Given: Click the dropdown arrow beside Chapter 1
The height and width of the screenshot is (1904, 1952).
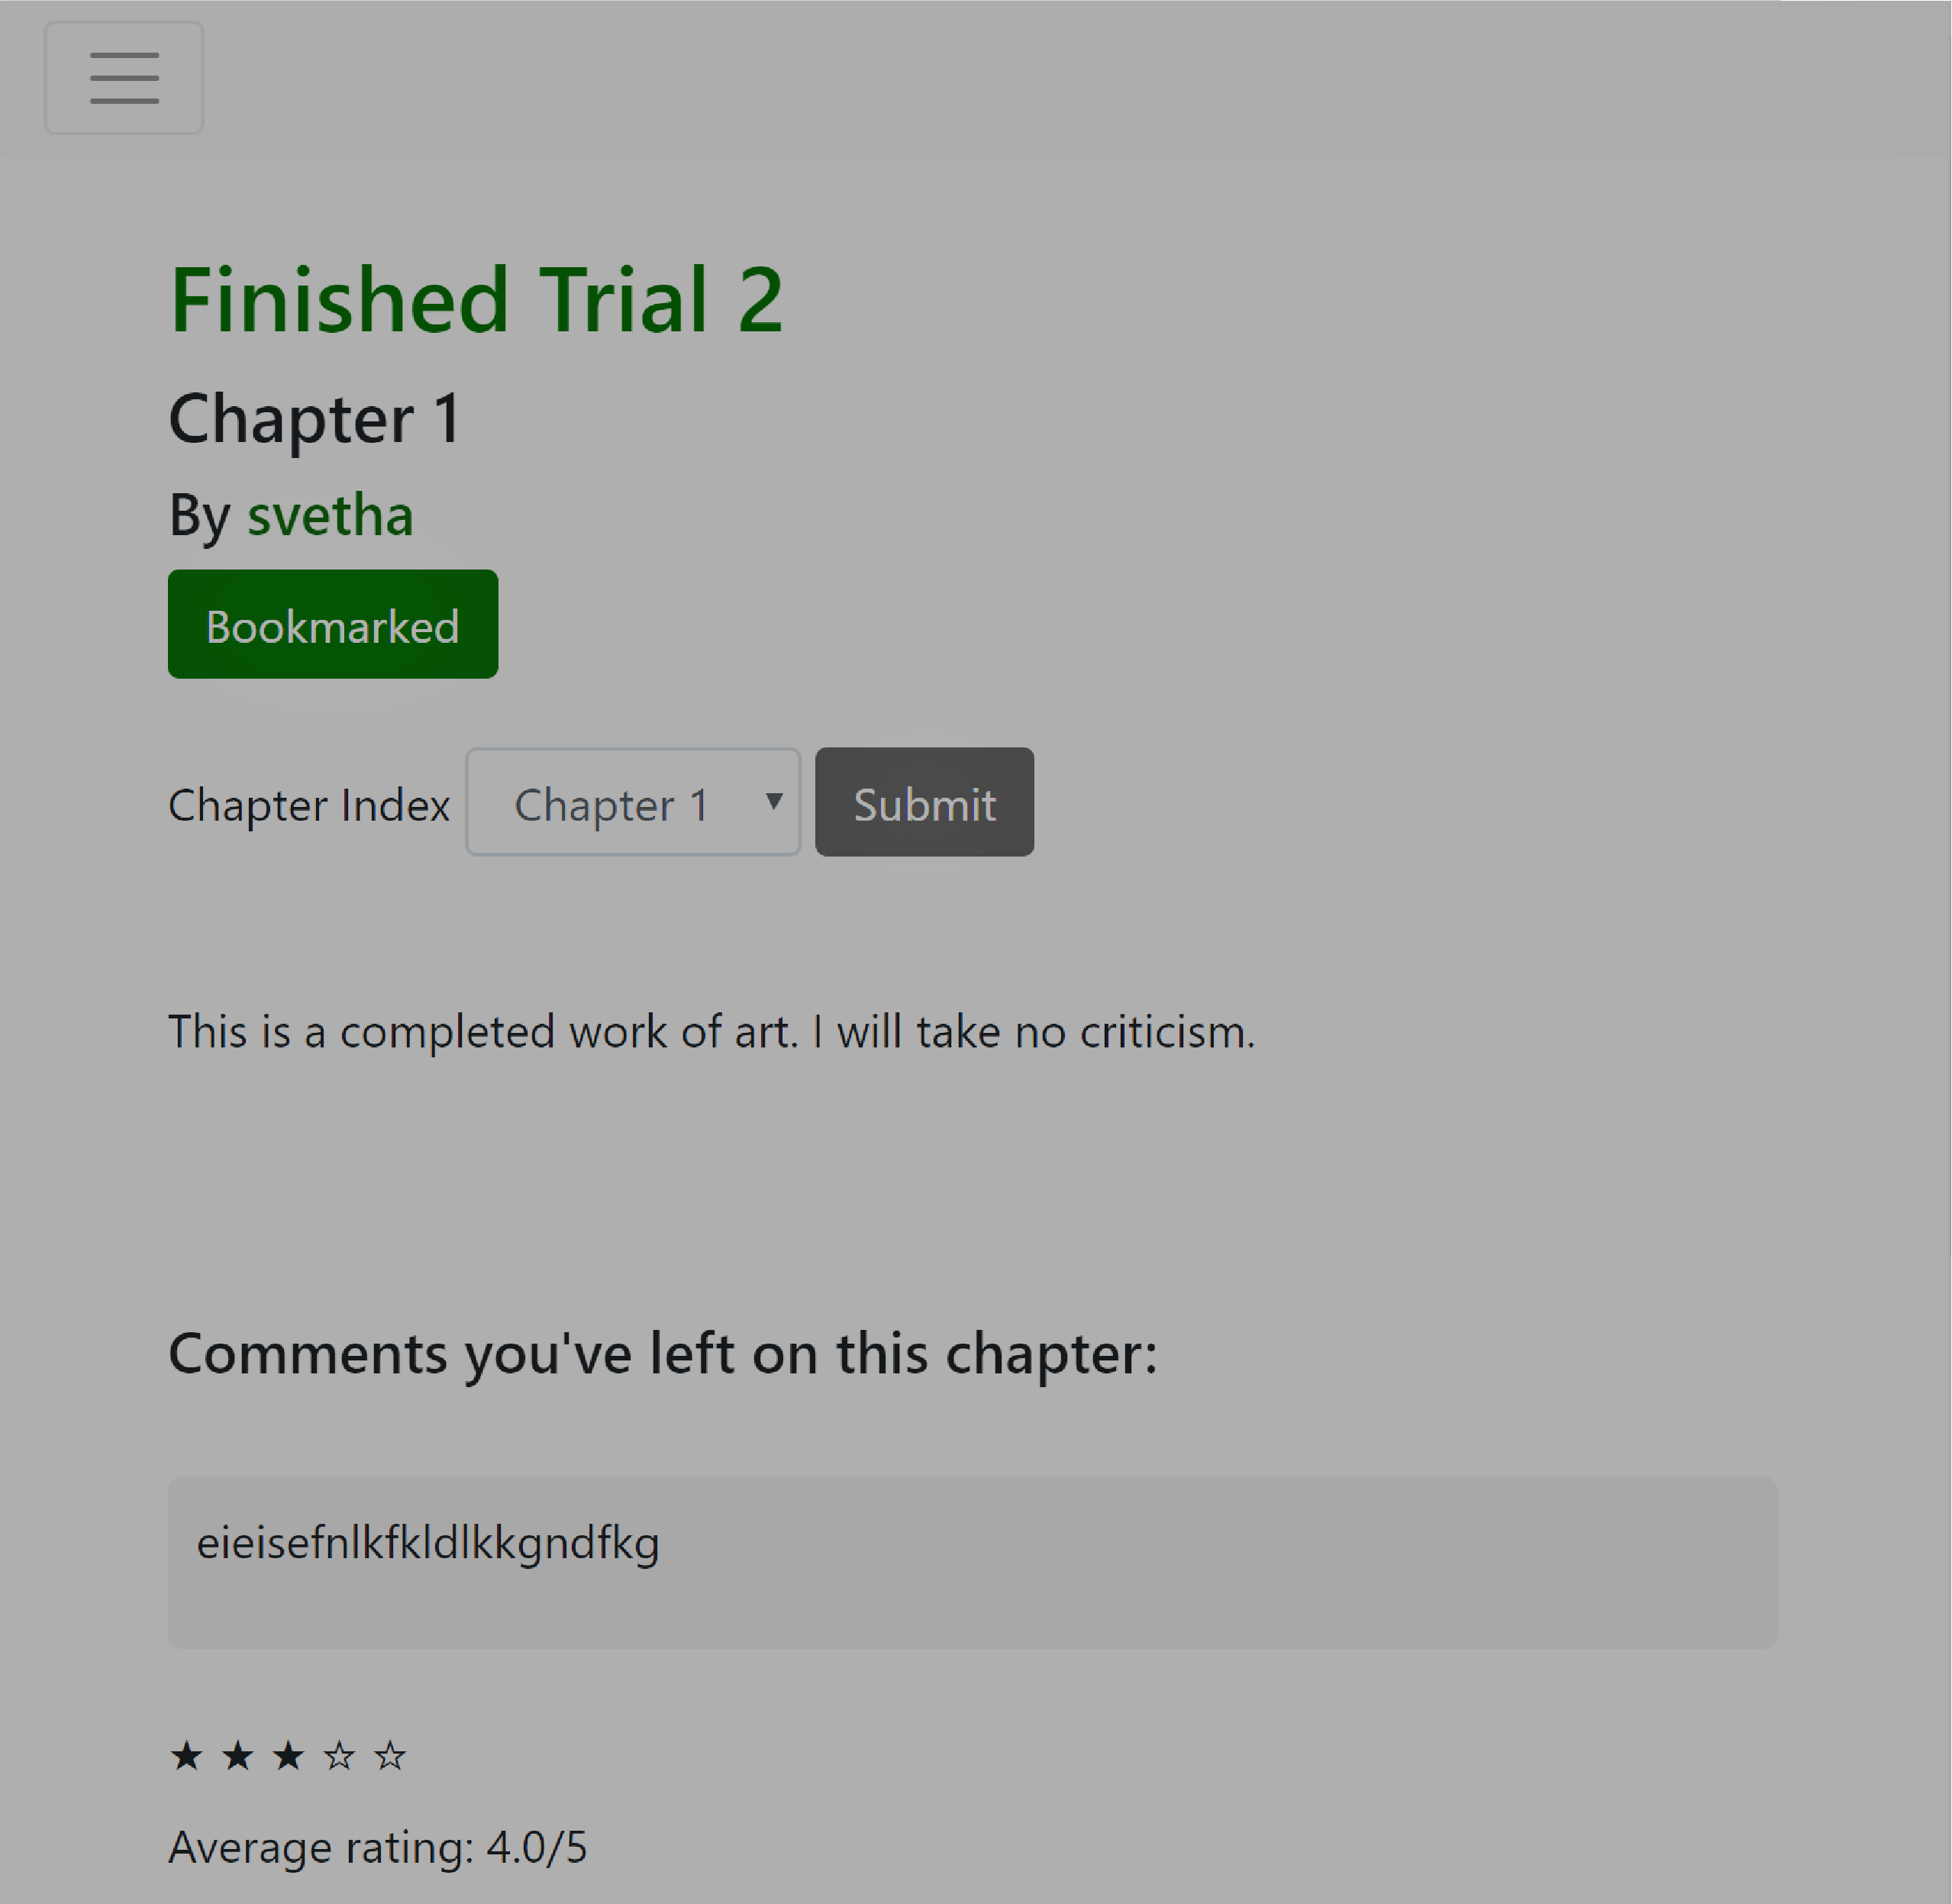Looking at the screenshot, I should (773, 801).
